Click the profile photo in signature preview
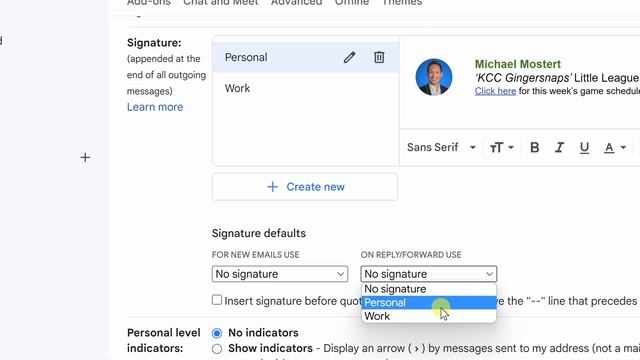This screenshot has height=360, width=640. tap(433, 77)
